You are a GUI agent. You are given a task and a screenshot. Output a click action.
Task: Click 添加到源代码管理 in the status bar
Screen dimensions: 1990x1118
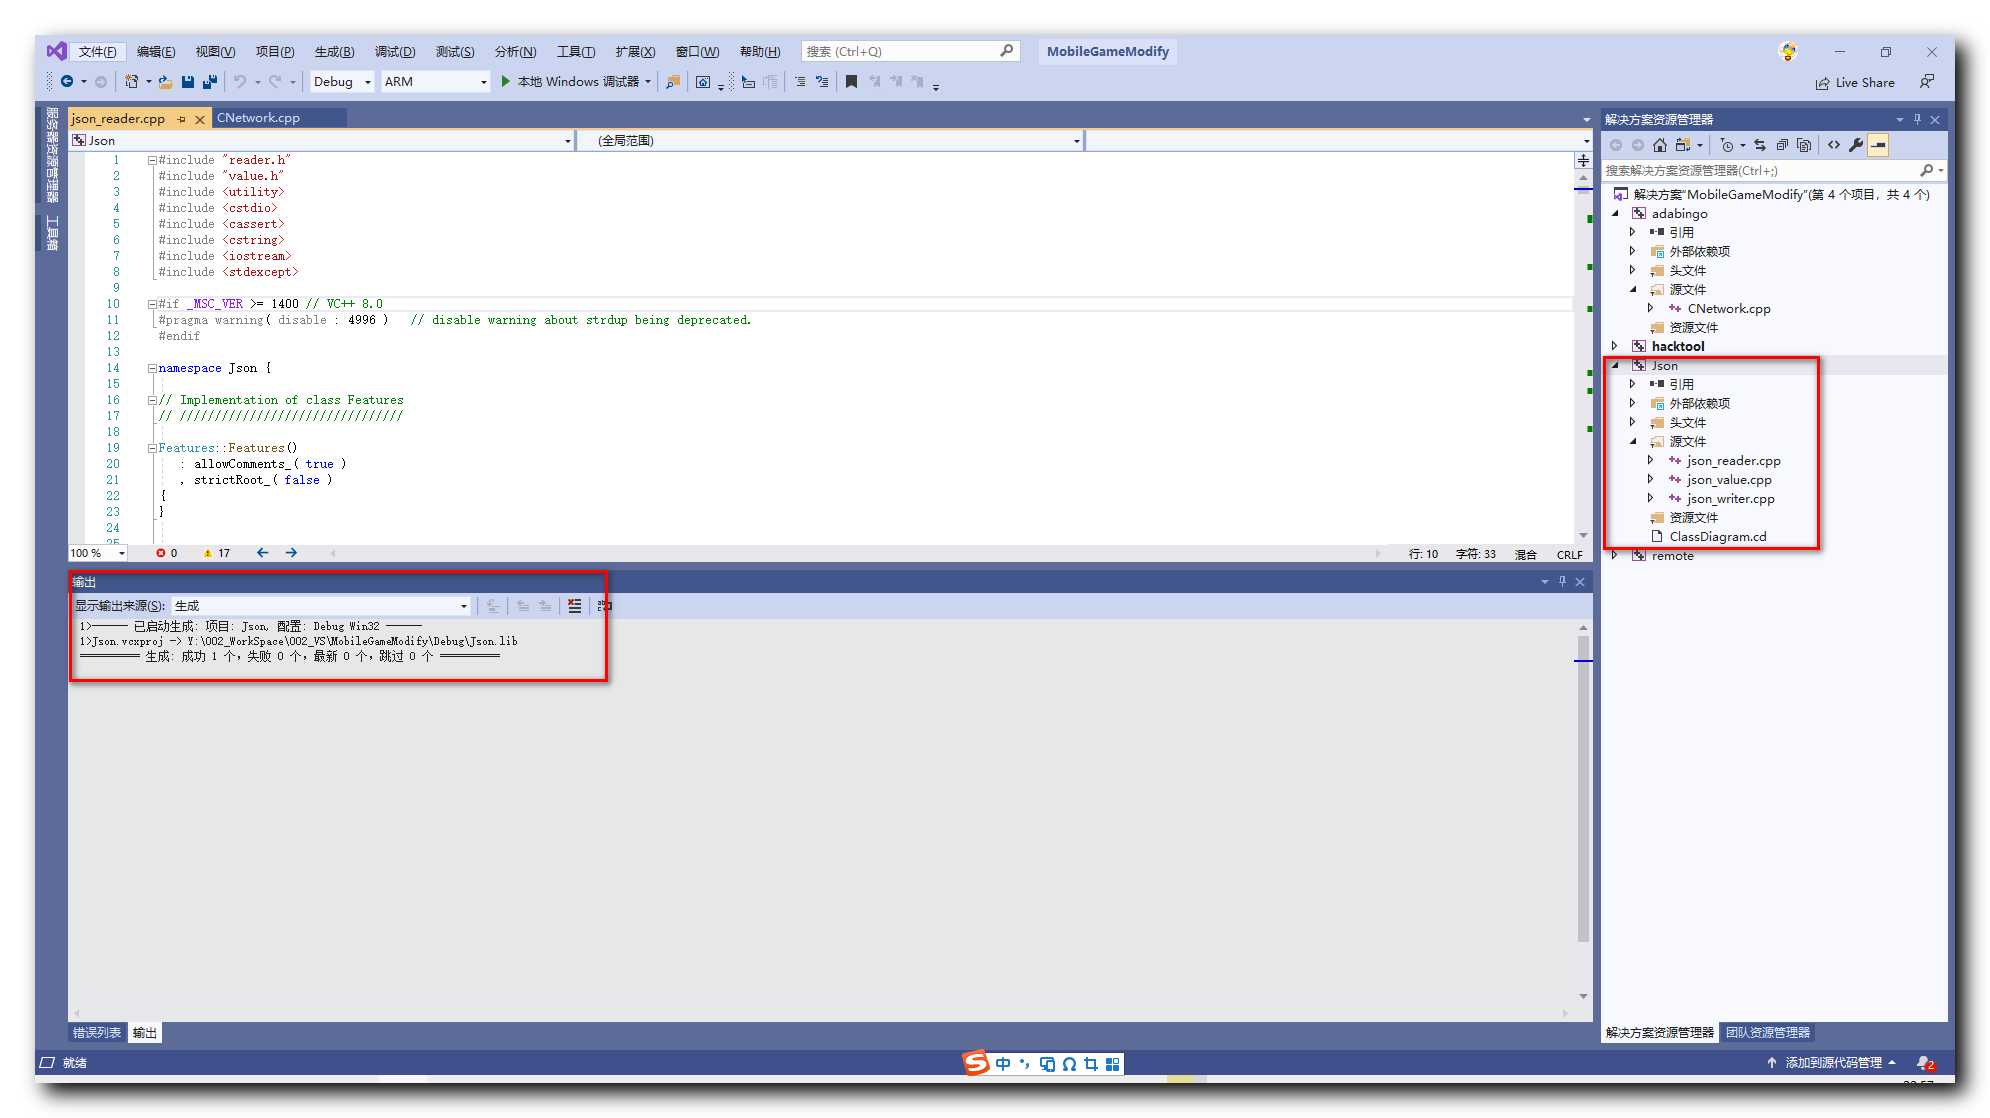(x=1833, y=1063)
